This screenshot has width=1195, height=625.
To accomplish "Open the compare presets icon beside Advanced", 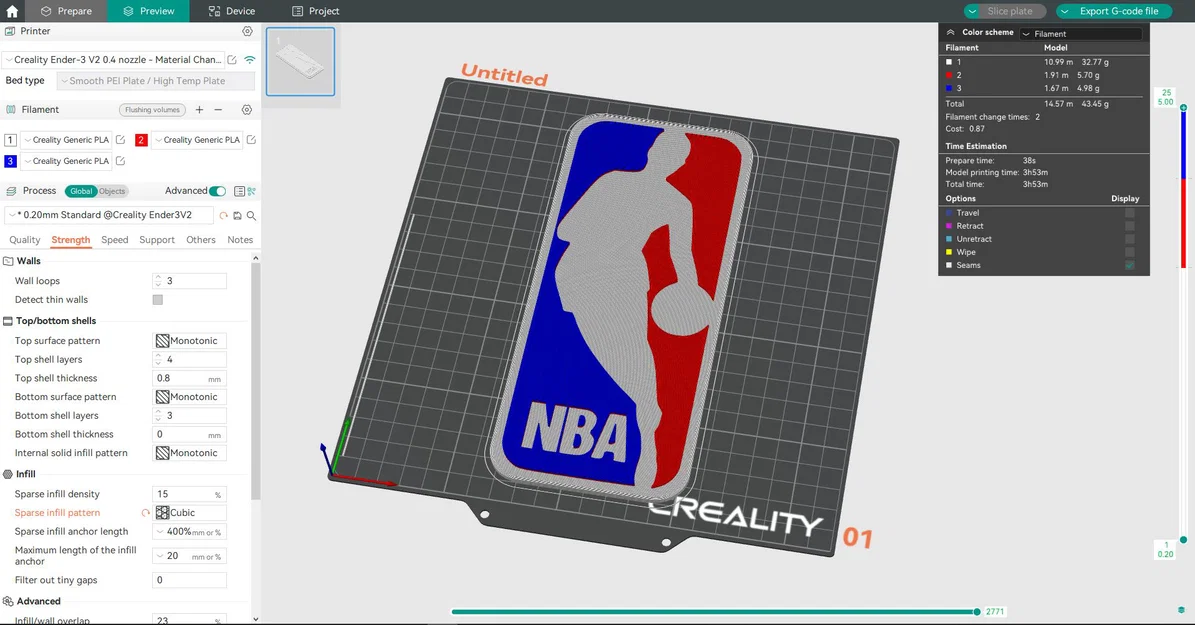I will click(x=251, y=191).
